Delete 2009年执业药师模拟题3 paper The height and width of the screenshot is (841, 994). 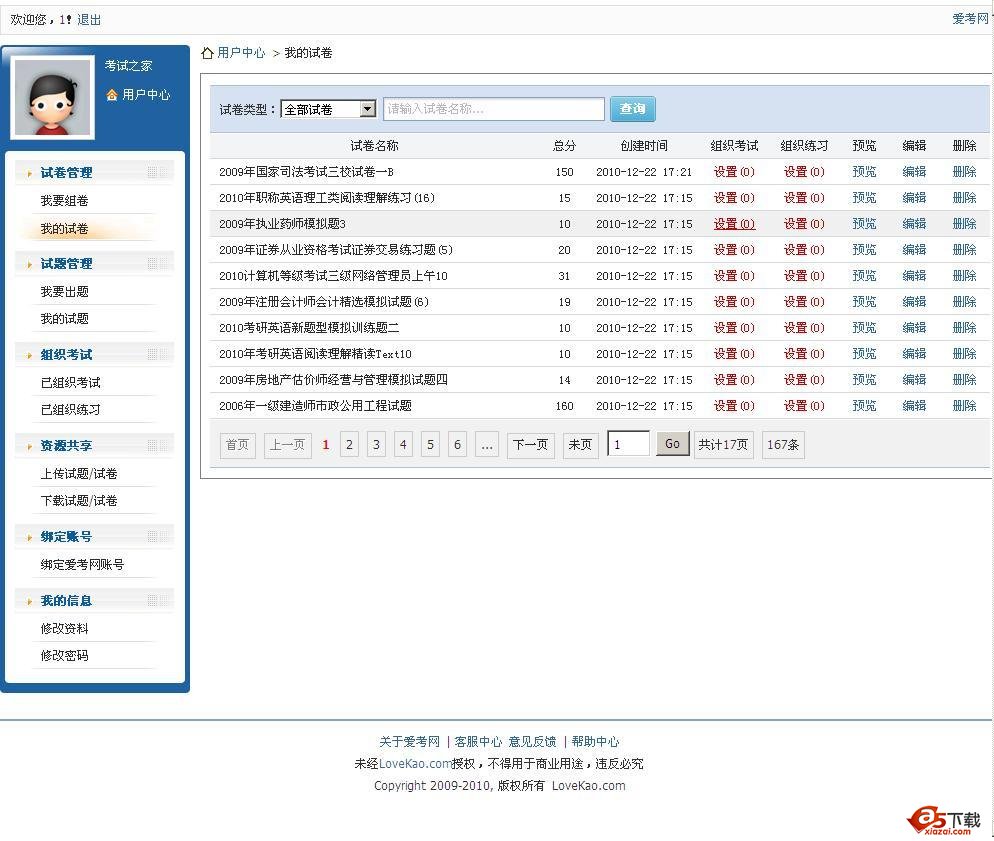point(963,224)
